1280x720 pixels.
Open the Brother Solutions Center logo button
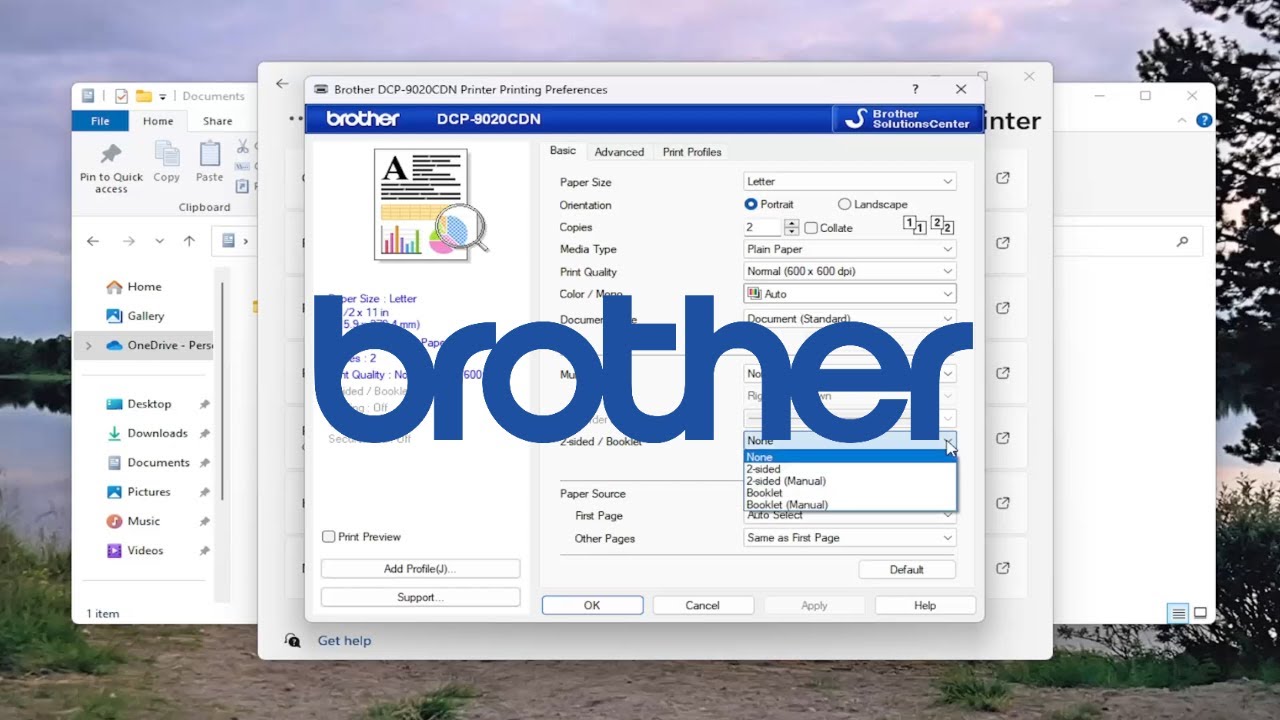(x=907, y=119)
